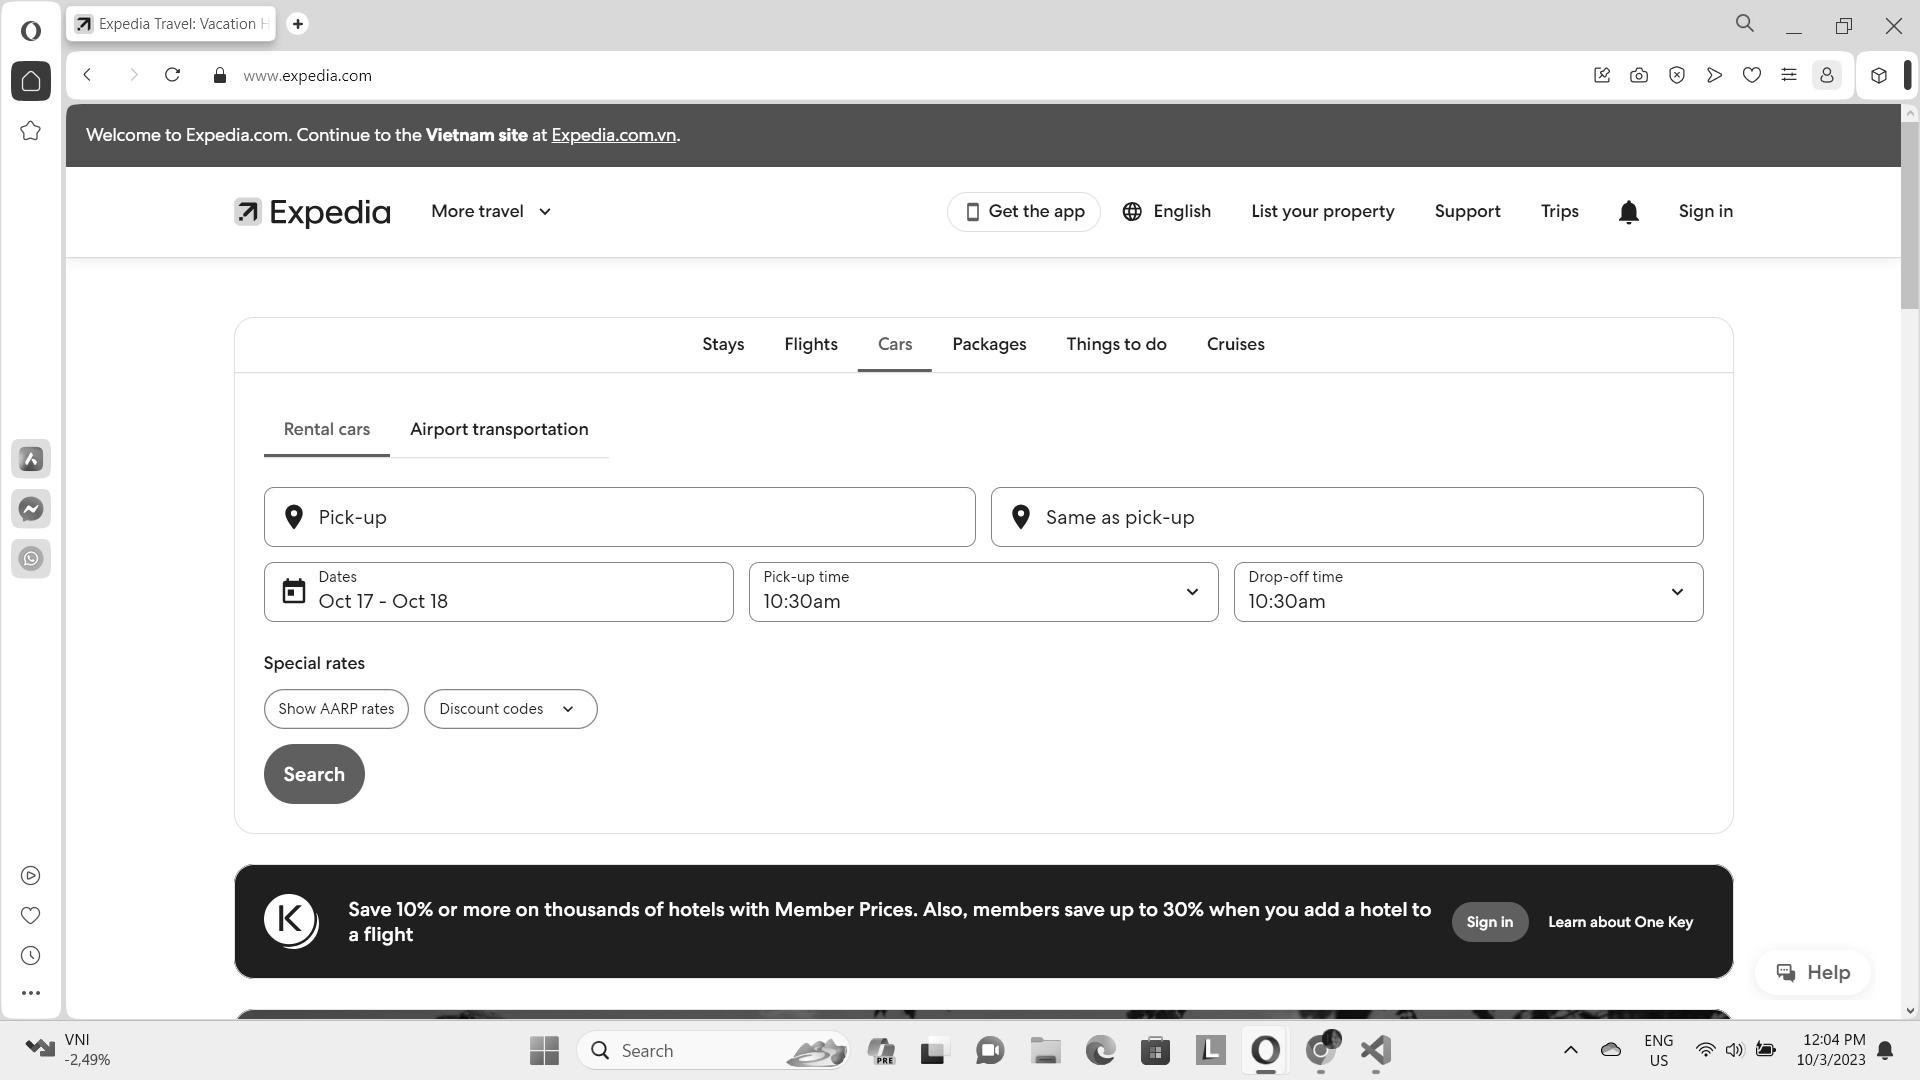
Task: Select Rental cars sub-tab
Action: [x=327, y=429]
